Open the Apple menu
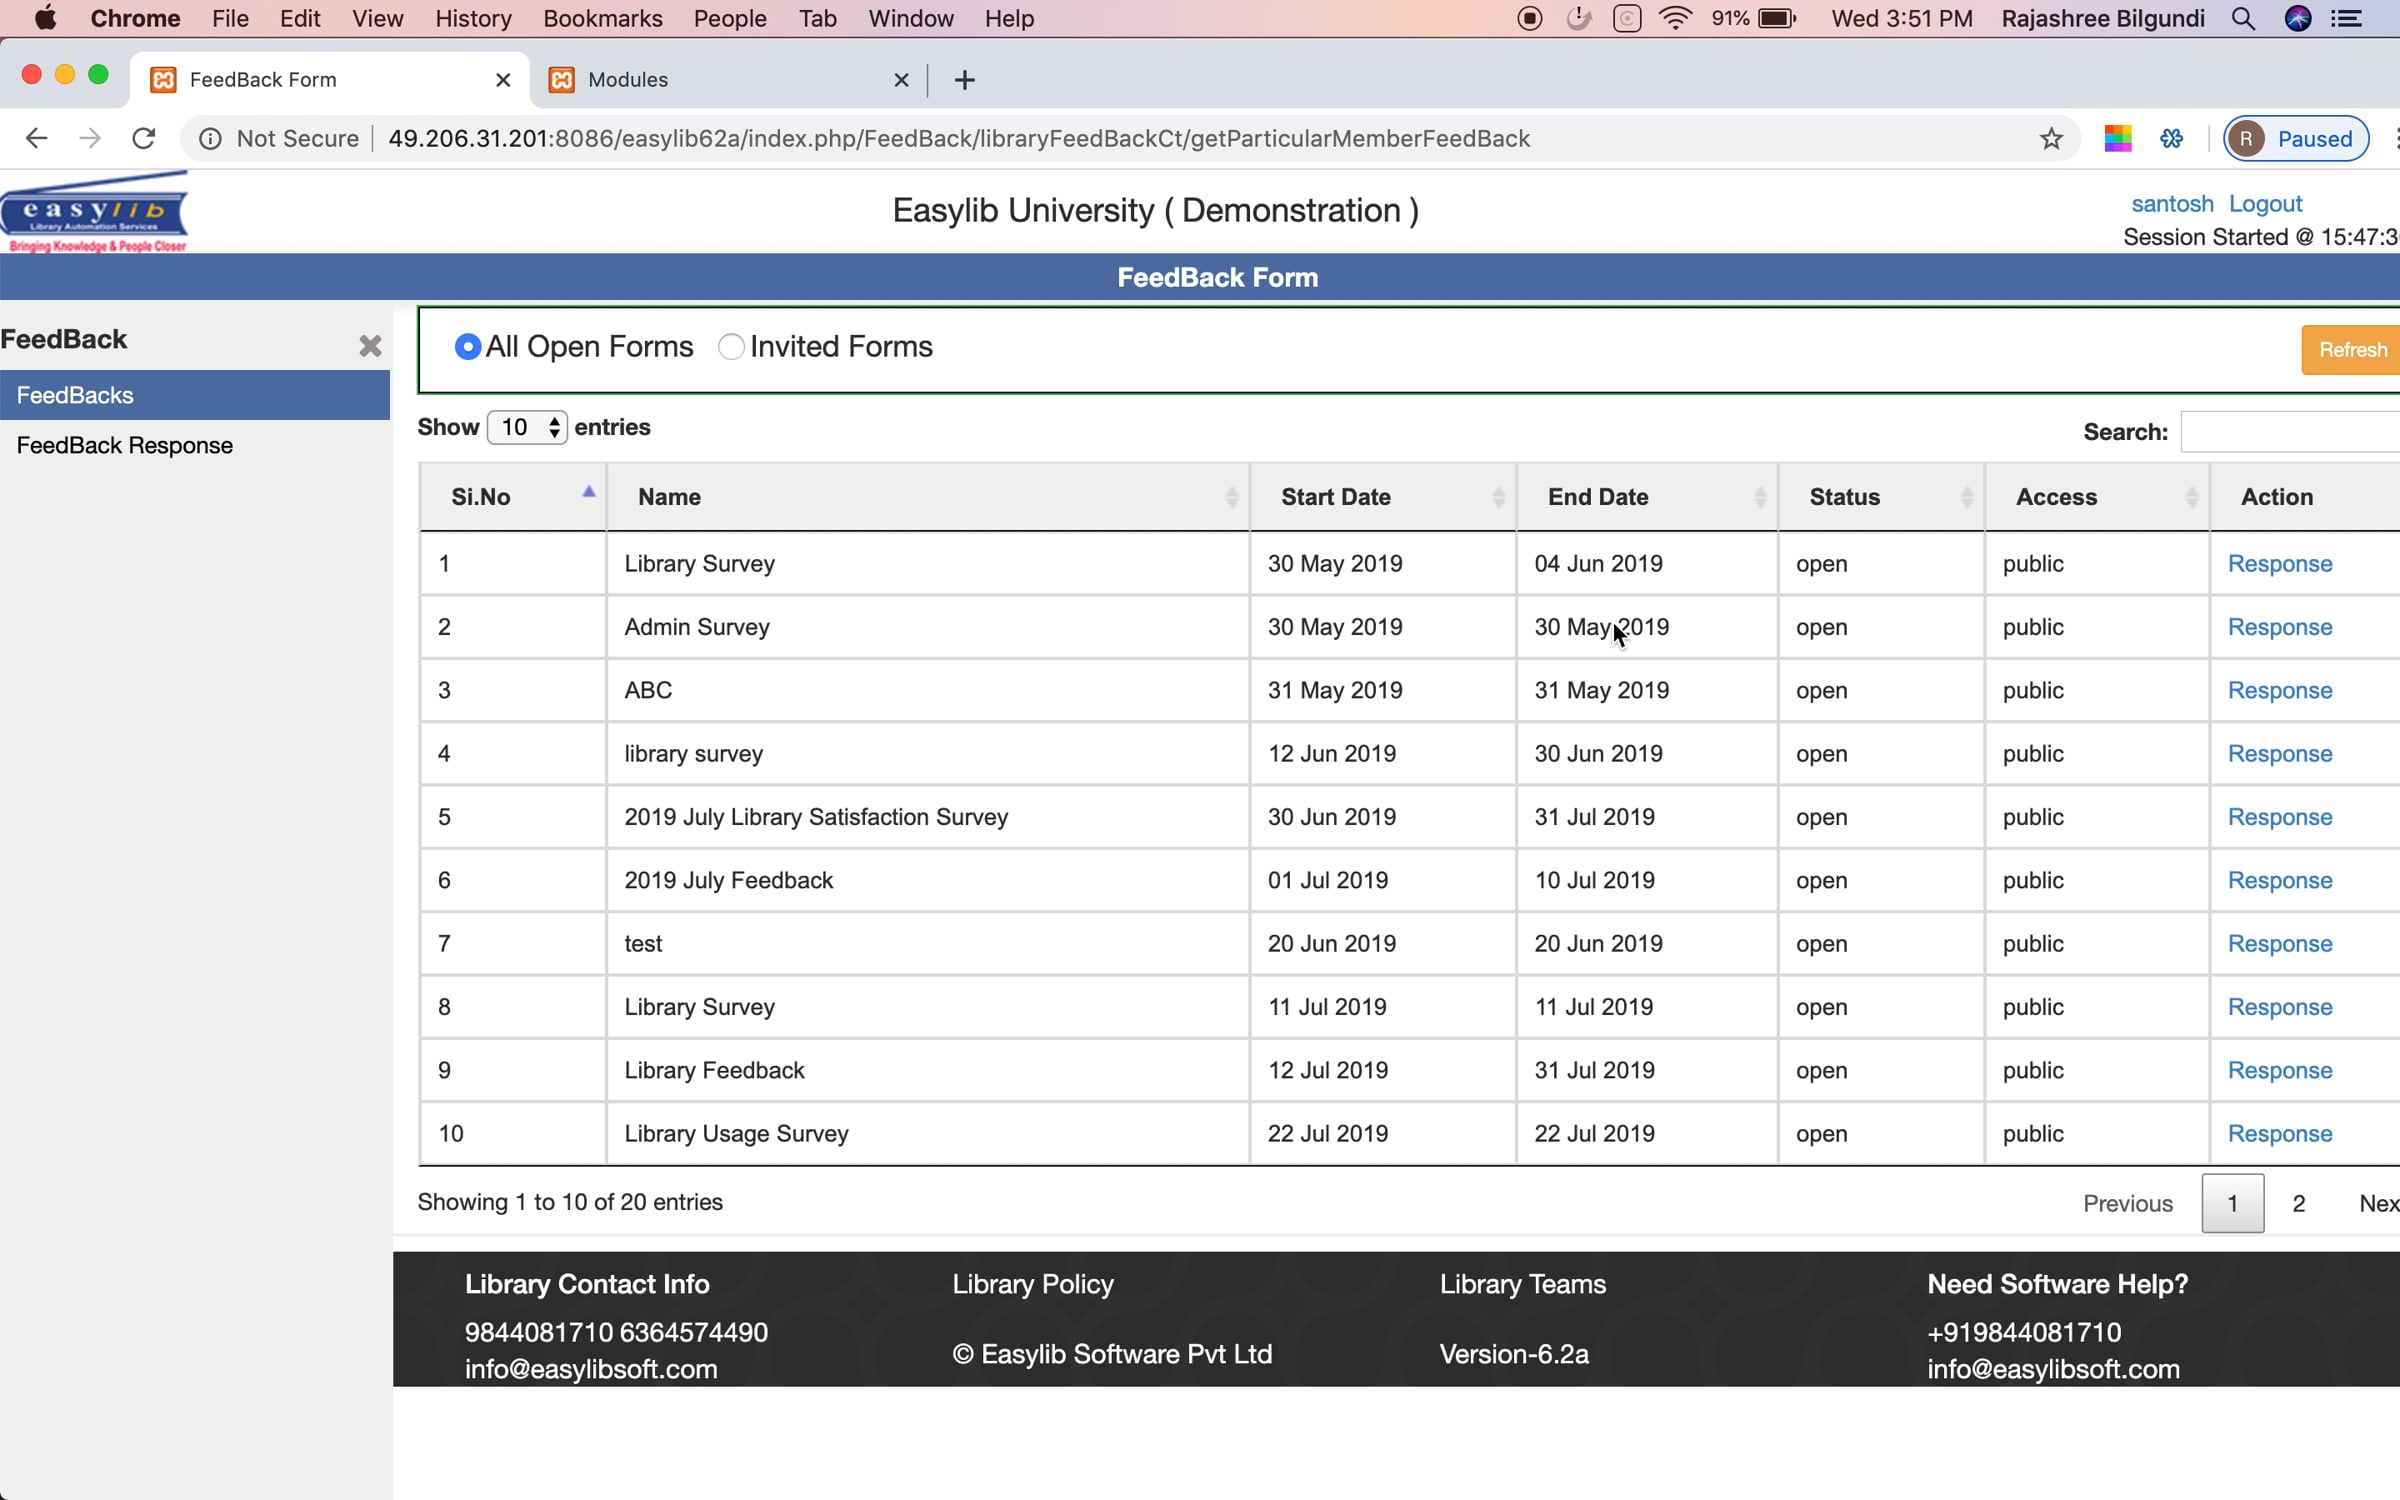The height and width of the screenshot is (1500, 2400). coord(45,18)
